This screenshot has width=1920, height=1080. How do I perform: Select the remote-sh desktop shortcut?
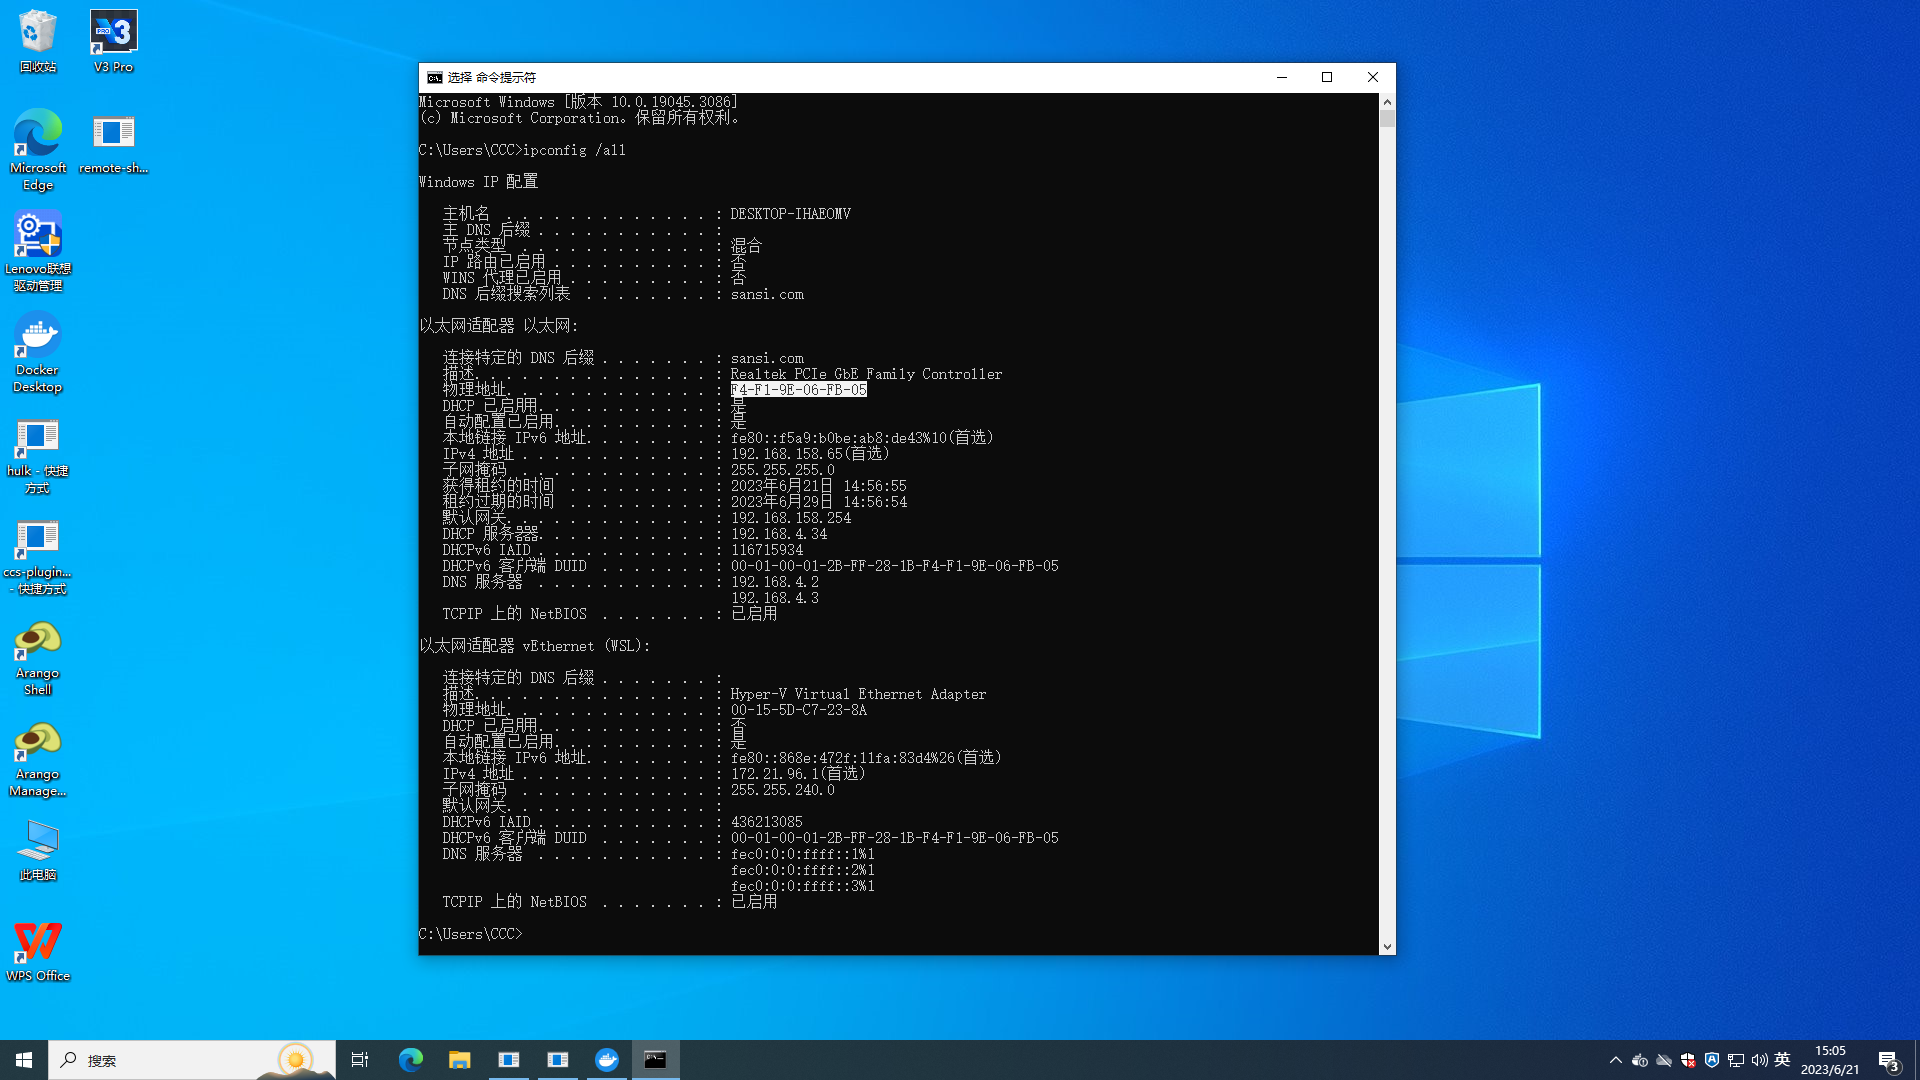click(114, 143)
